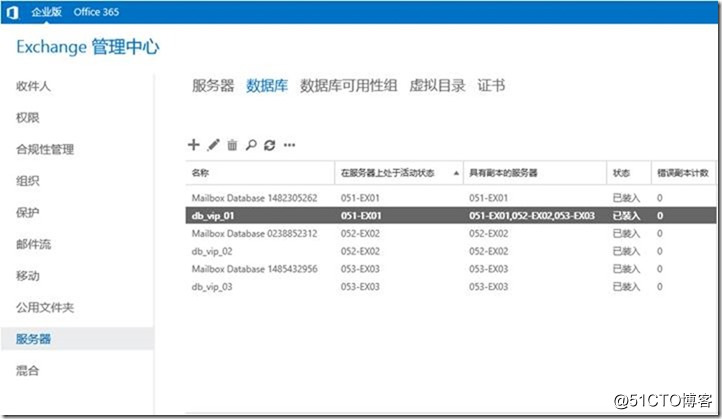Select the 数据库 tab
This screenshot has width=722, height=419.
click(x=267, y=85)
